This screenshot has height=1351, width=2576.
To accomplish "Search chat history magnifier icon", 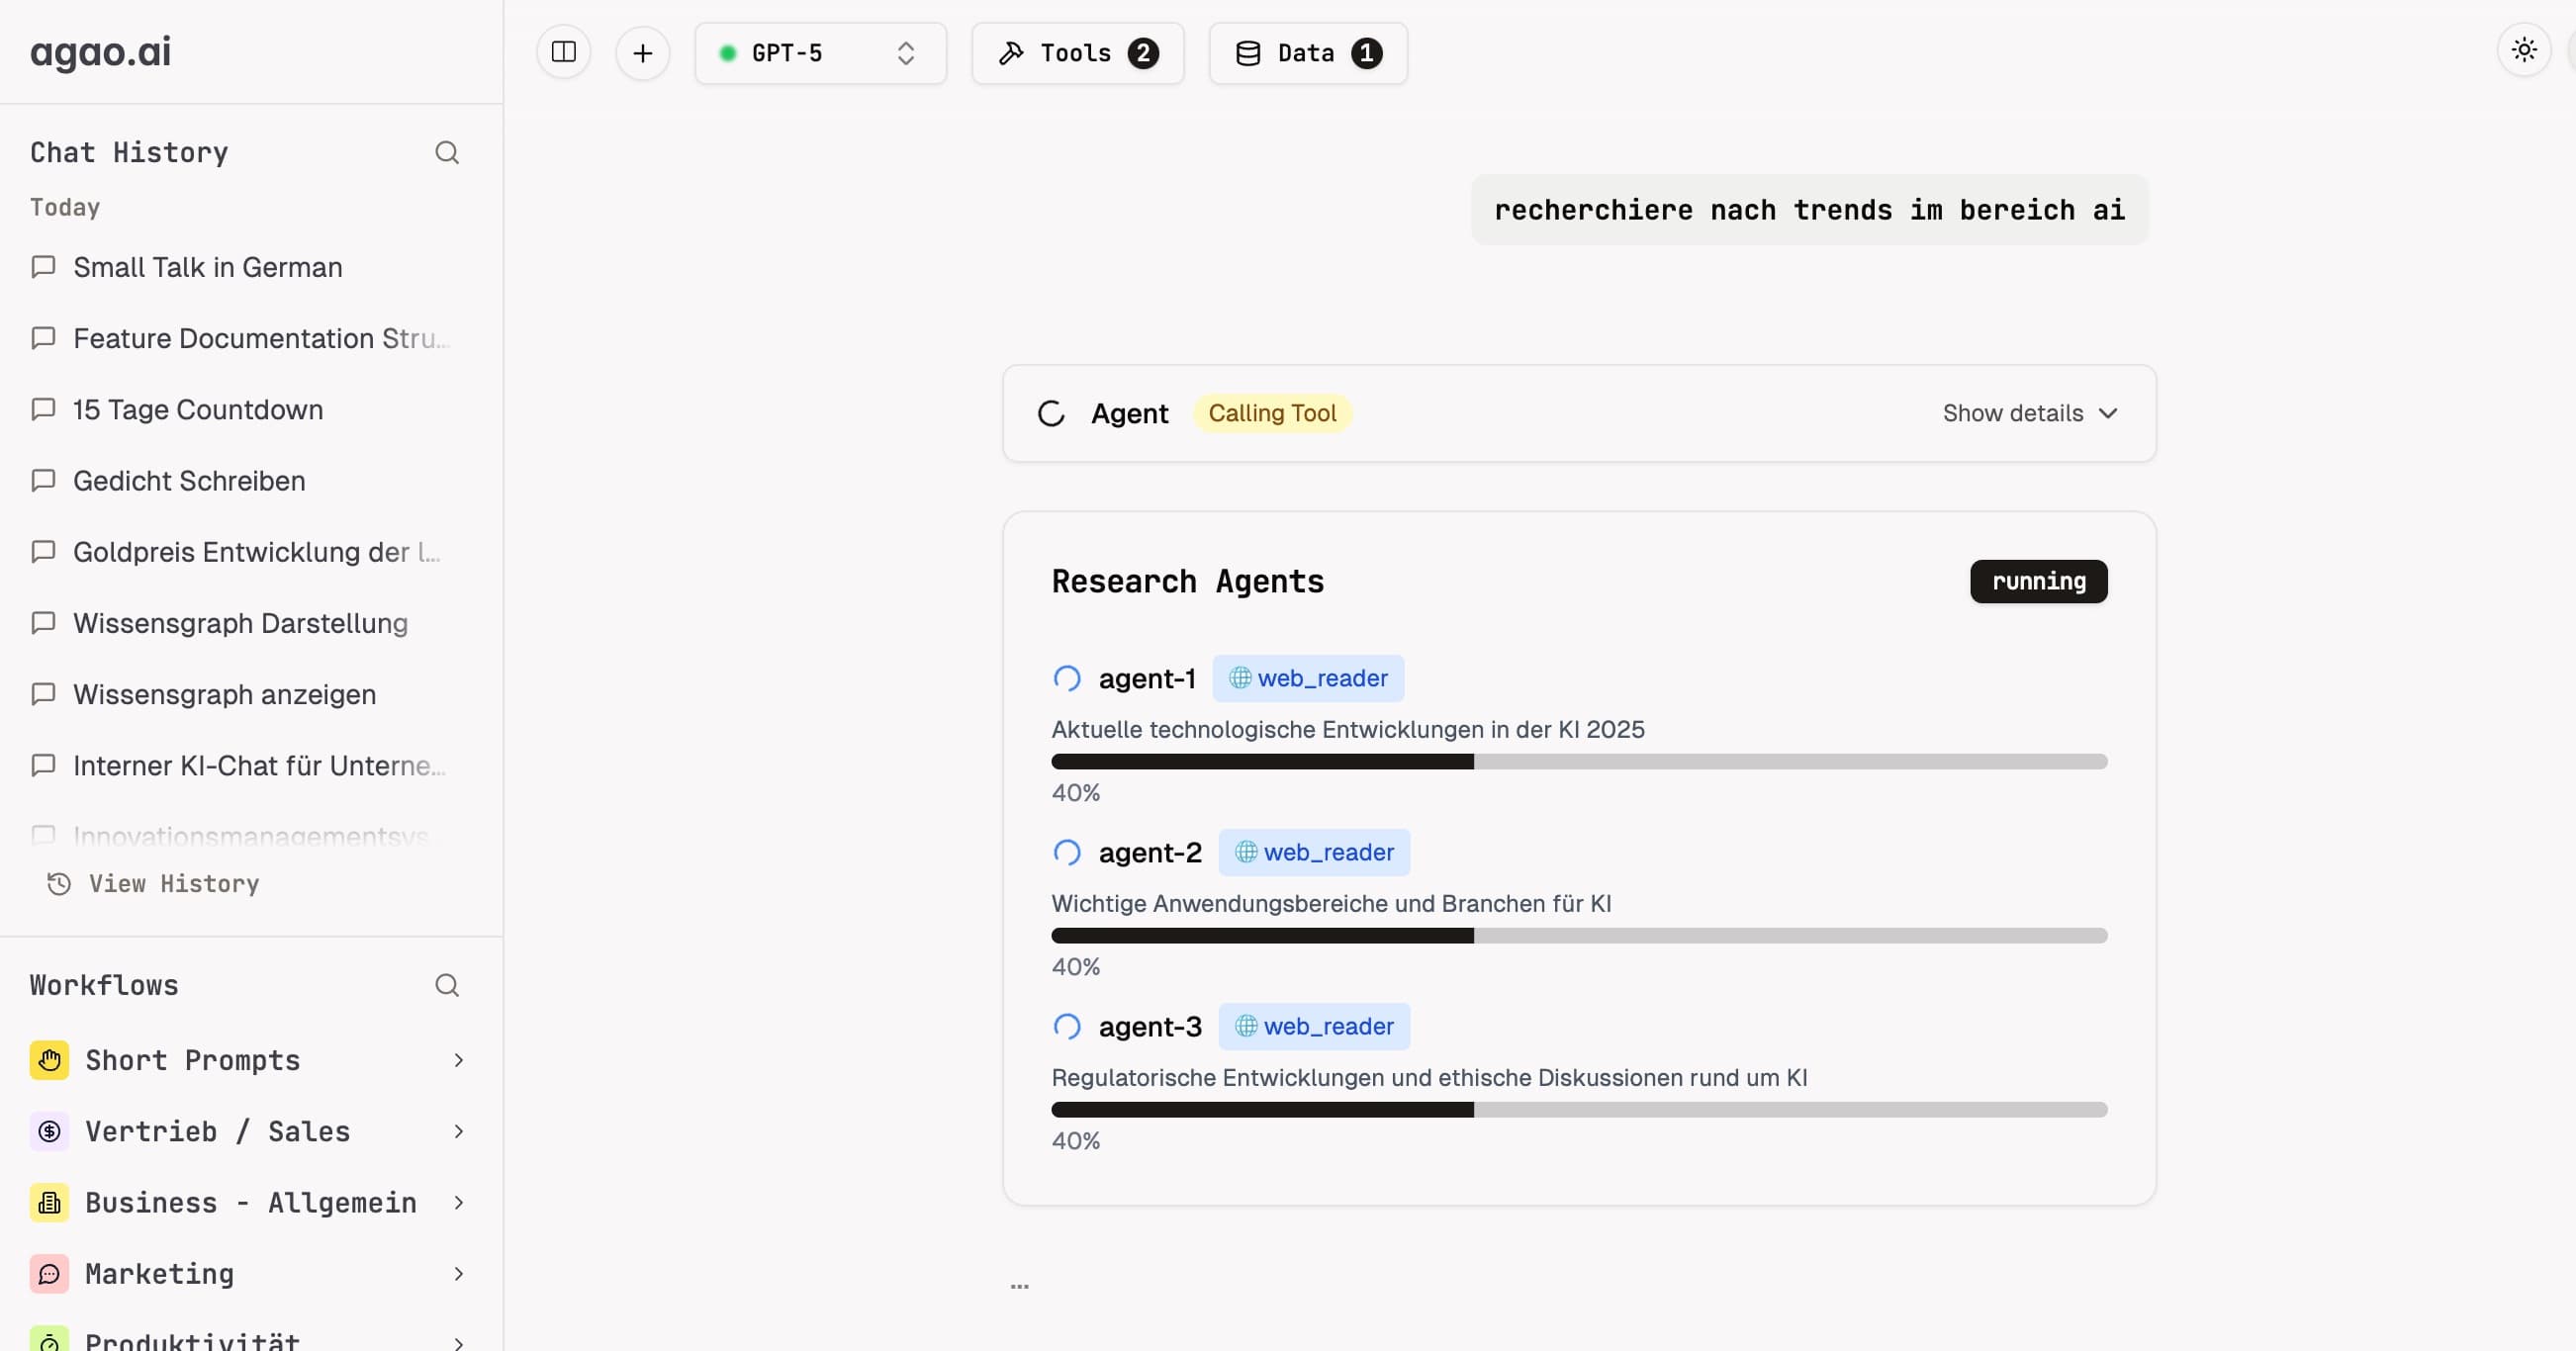I will 447,152.
